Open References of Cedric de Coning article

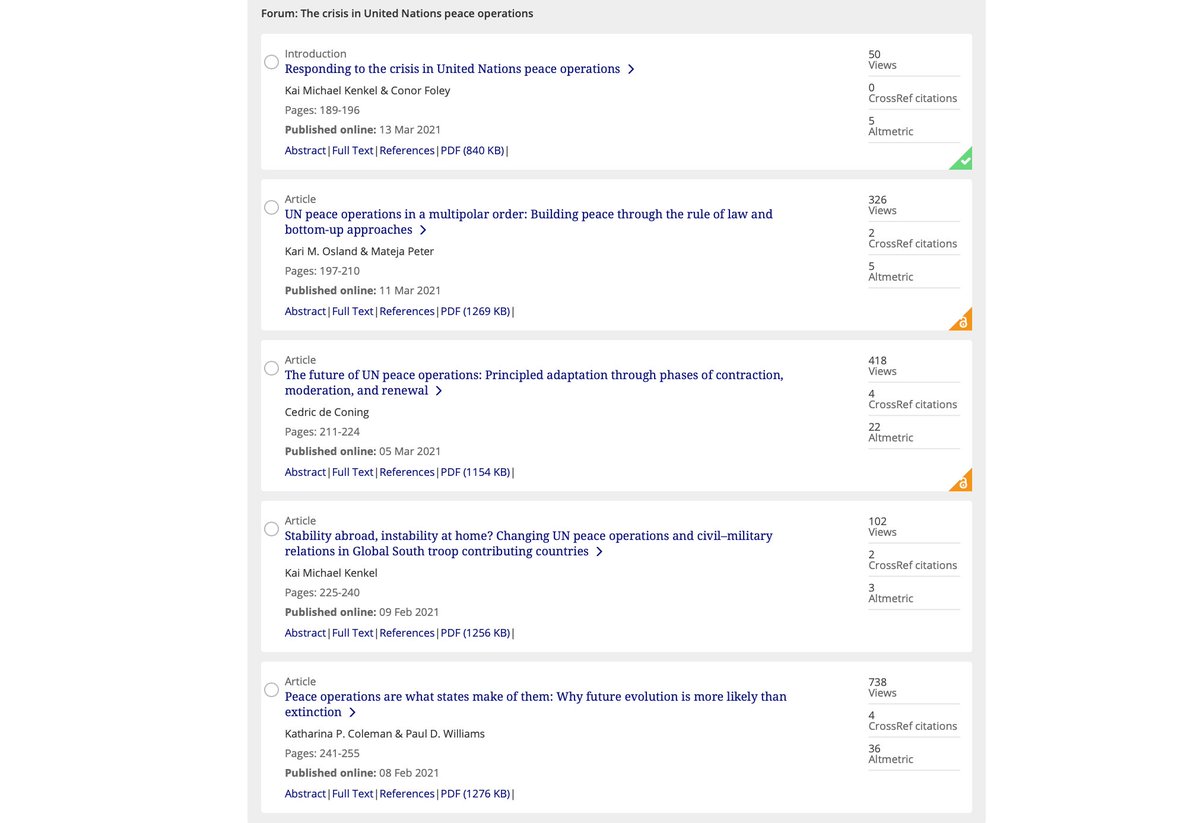(x=407, y=473)
